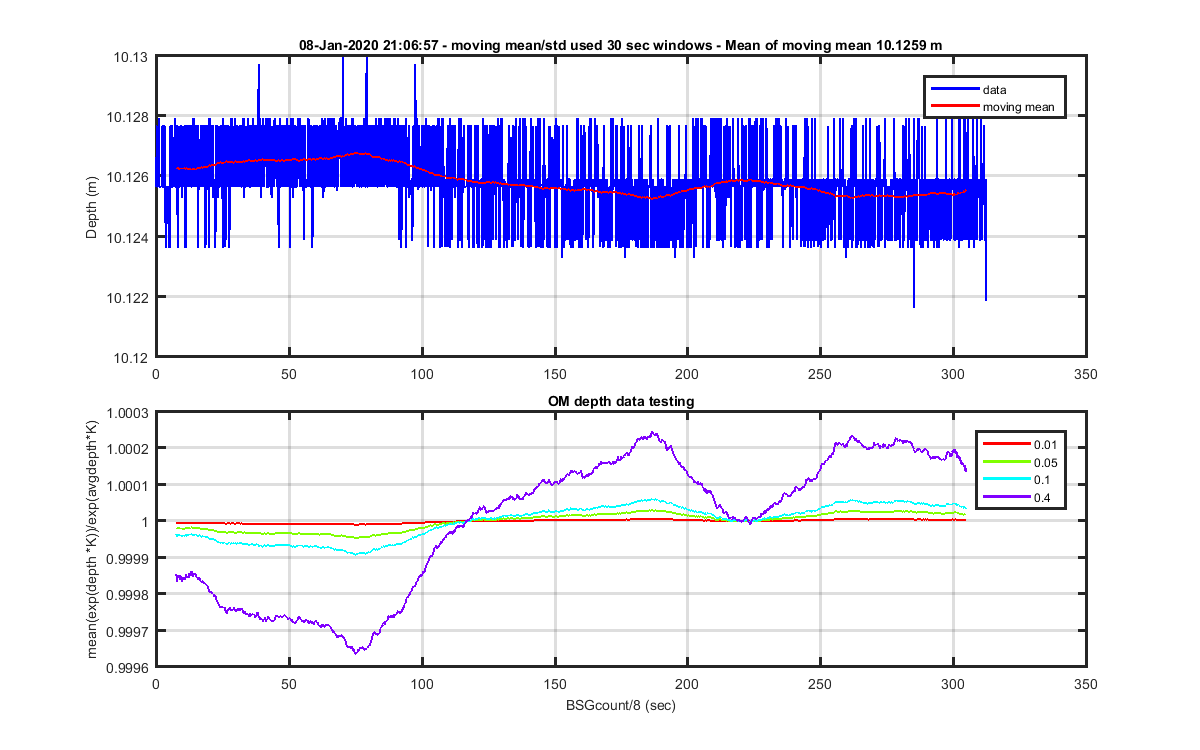Click the 150 x-axis tick of bottom plot
Screen dimensions: 1200x750
554,684
